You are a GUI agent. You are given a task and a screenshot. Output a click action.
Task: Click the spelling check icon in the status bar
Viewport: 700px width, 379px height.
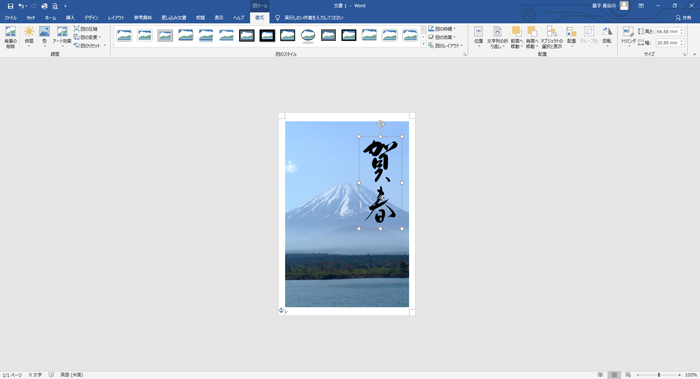click(51, 375)
